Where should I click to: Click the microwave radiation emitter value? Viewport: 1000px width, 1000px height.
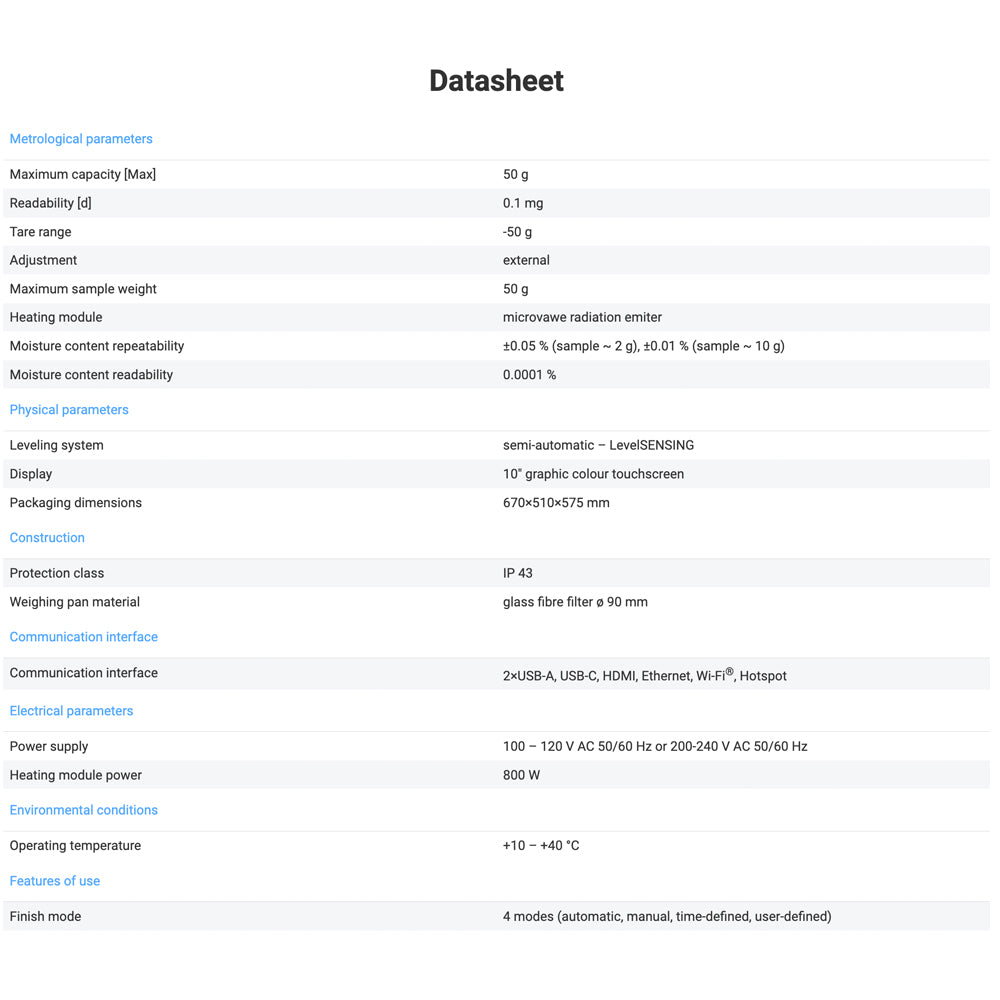click(x=582, y=317)
